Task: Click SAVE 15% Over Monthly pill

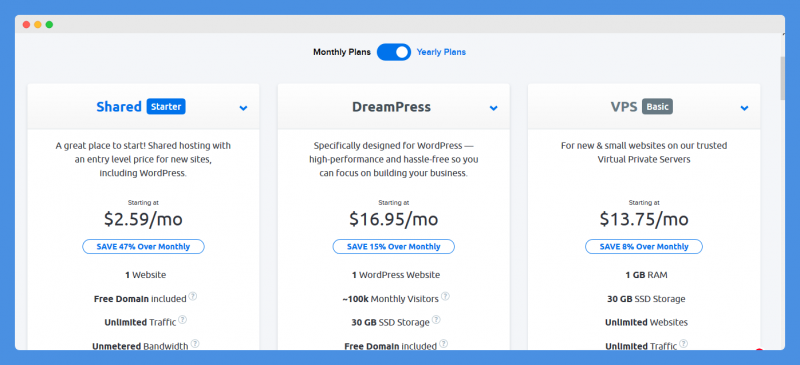Action: [394, 247]
